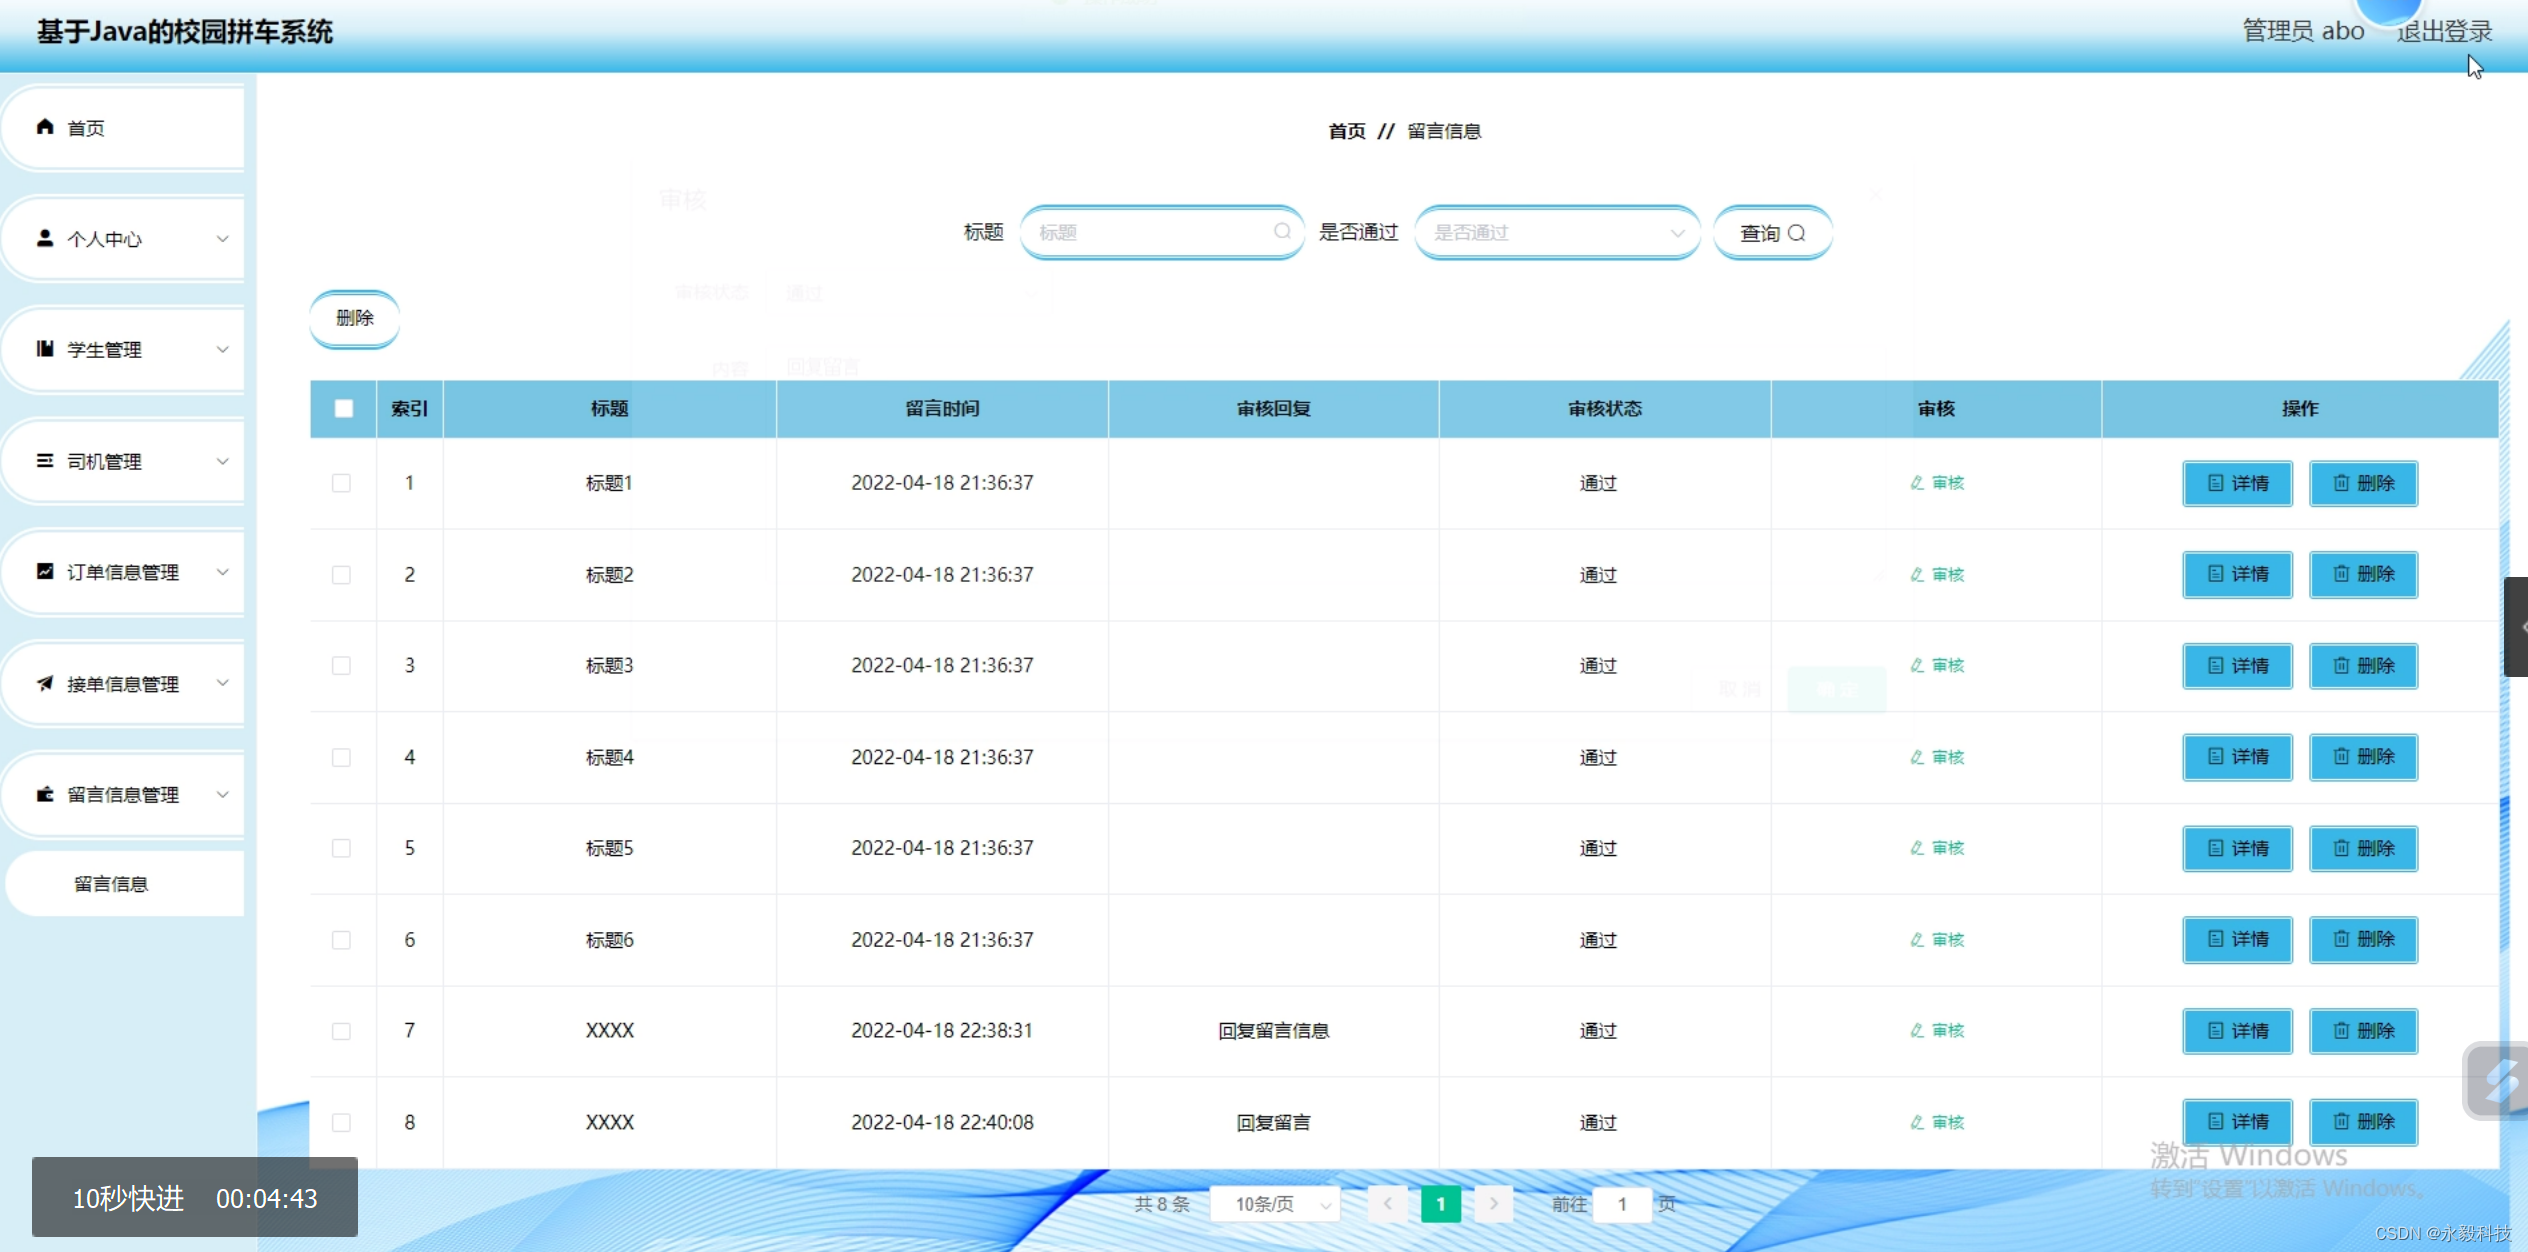Click 详情 button for 标题2 row
The image size is (2528, 1252).
[x=2237, y=574]
